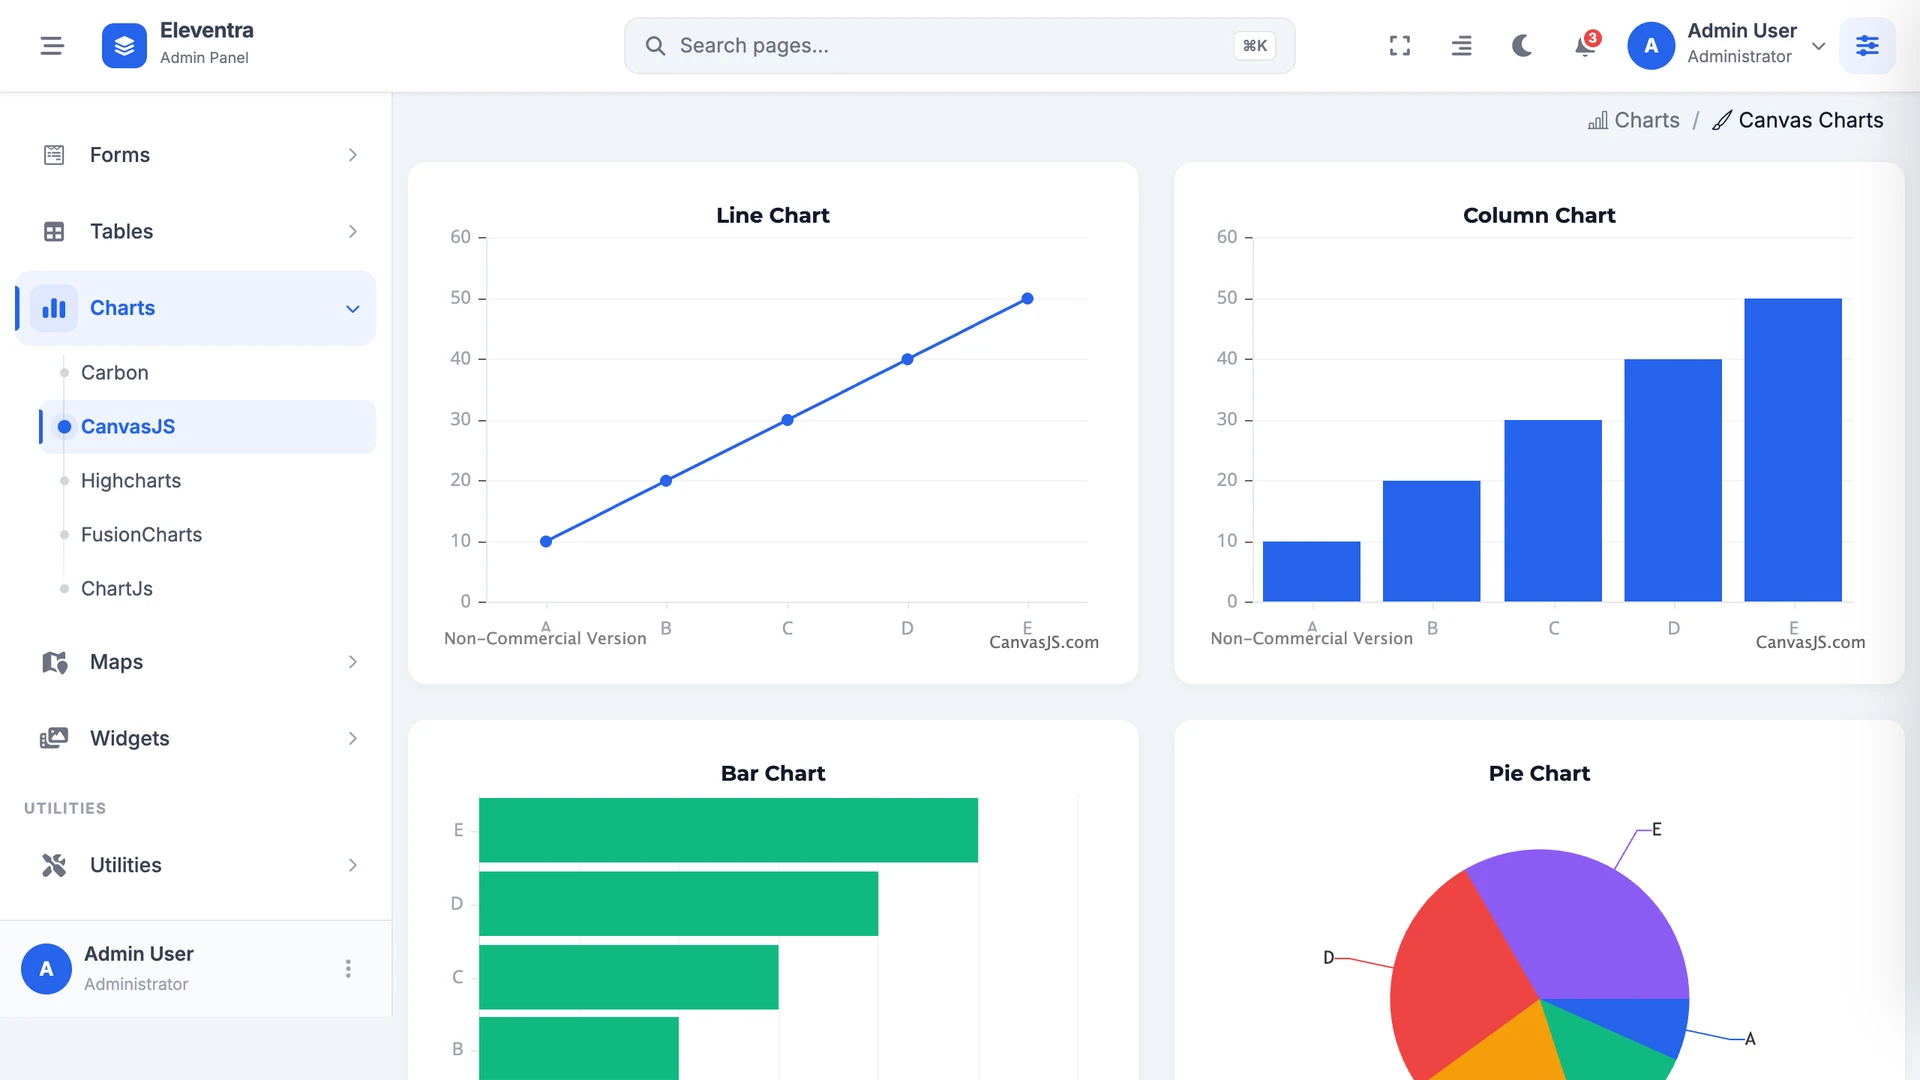Image resolution: width=1920 pixels, height=1080 pixels.
Task: Open sidebar footer three-dot user menu
Action: point(348,969)
